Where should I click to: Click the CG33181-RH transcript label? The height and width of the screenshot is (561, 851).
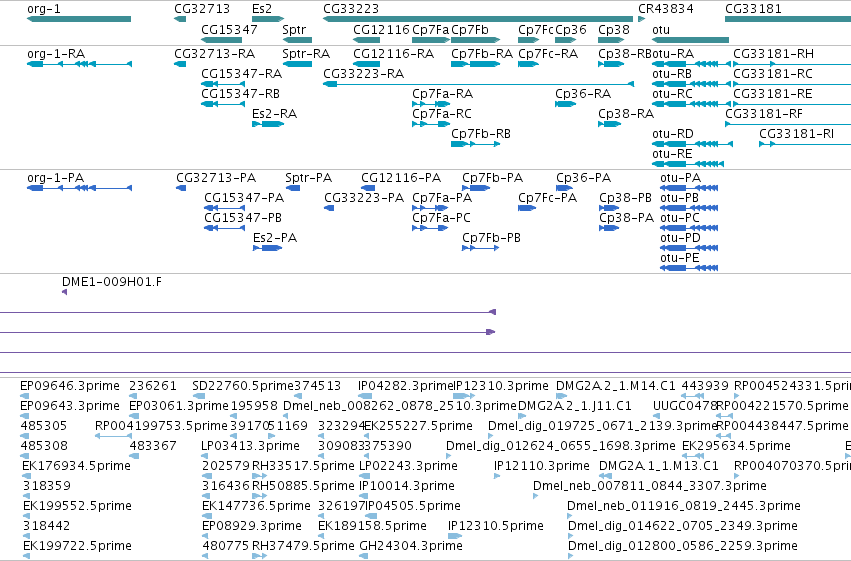tap(773, 54)
